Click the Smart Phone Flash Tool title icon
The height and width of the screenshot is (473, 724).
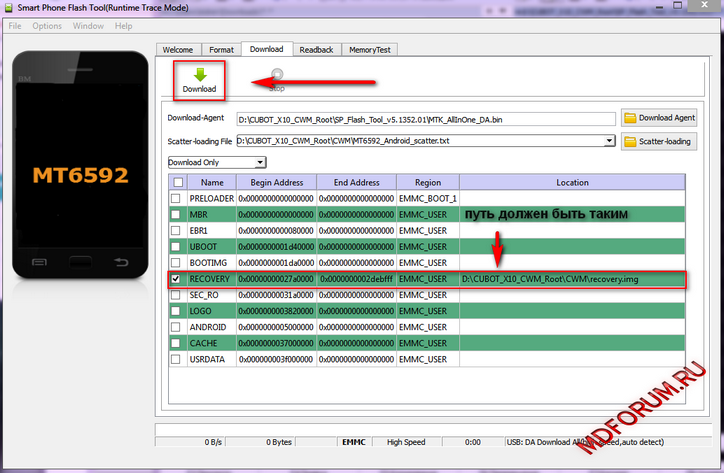click(x=8, y=7)
